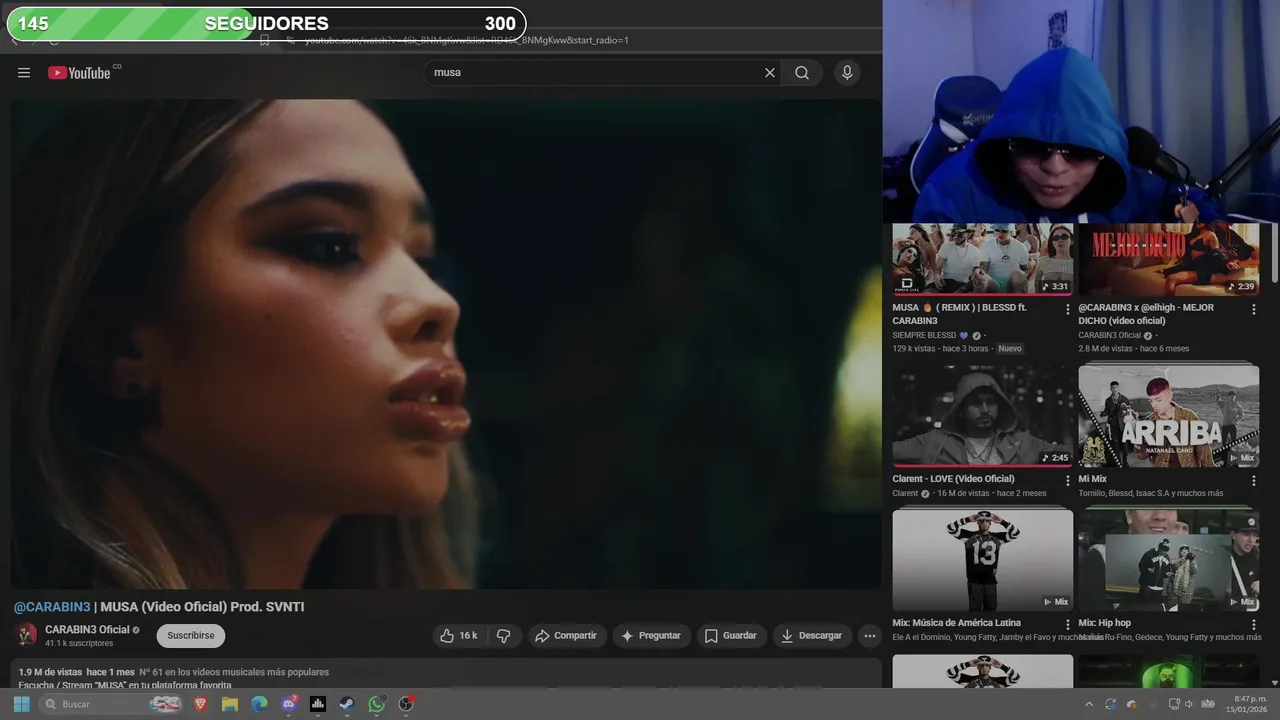Click the main MUSA video player
The image size is (1280, 720).
pyautogui.click(x=446, y=344)
